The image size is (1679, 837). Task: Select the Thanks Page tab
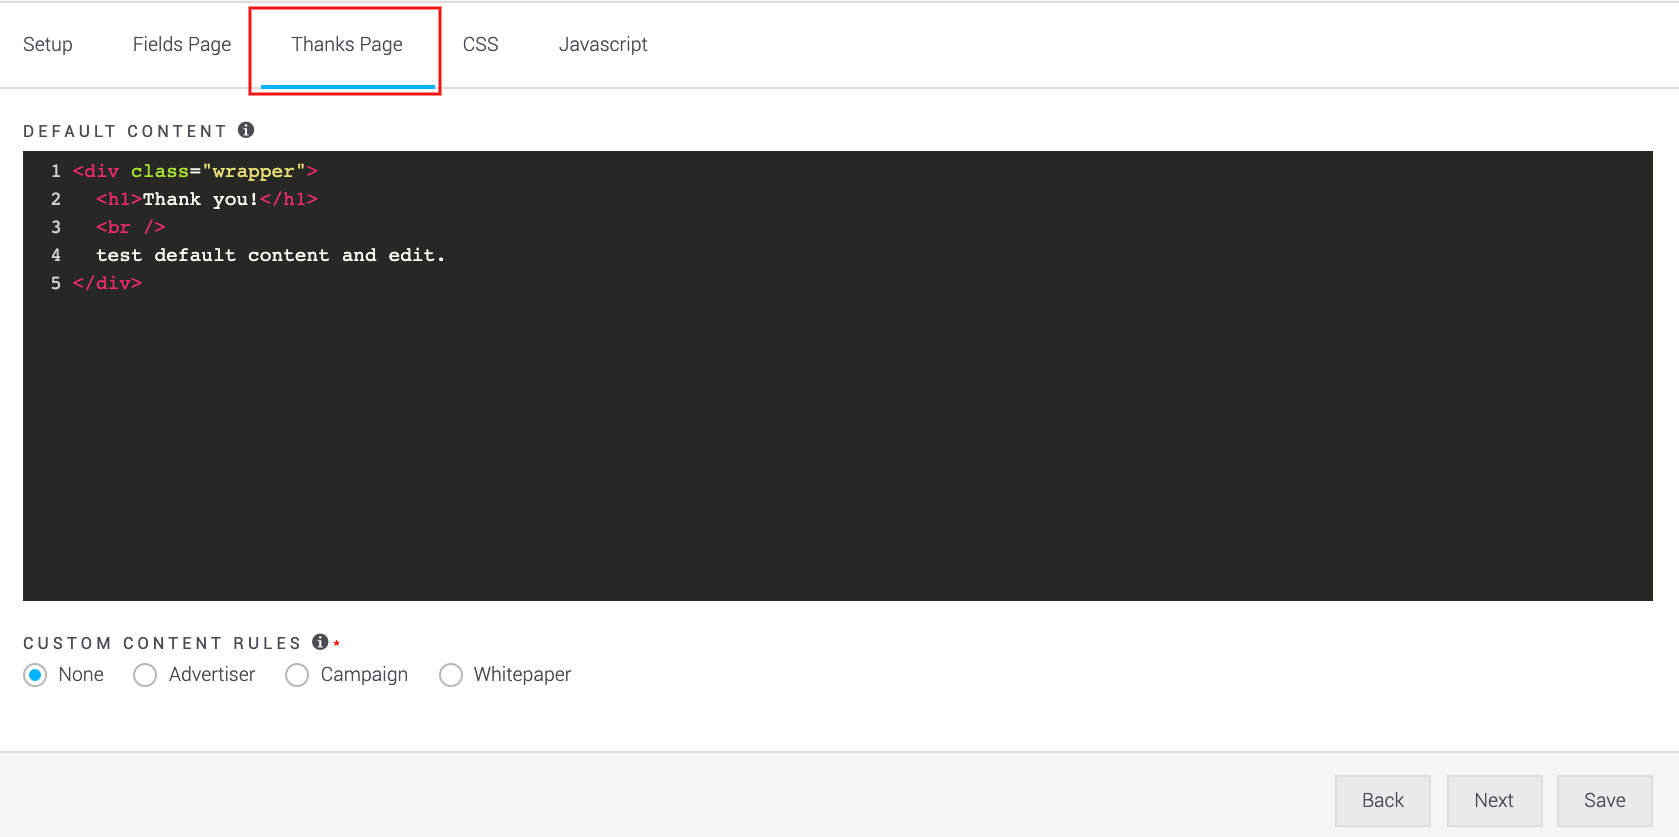(x=347, y=44)
